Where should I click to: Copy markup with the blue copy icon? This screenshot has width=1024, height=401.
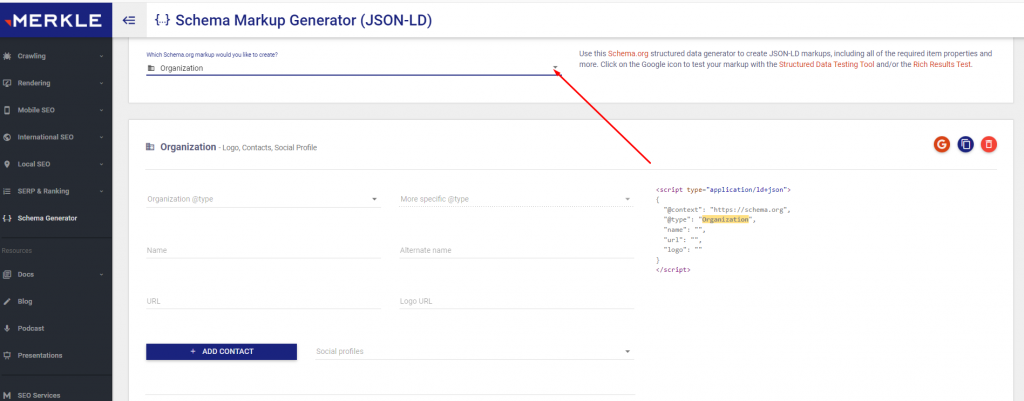[x=965, y=144]
